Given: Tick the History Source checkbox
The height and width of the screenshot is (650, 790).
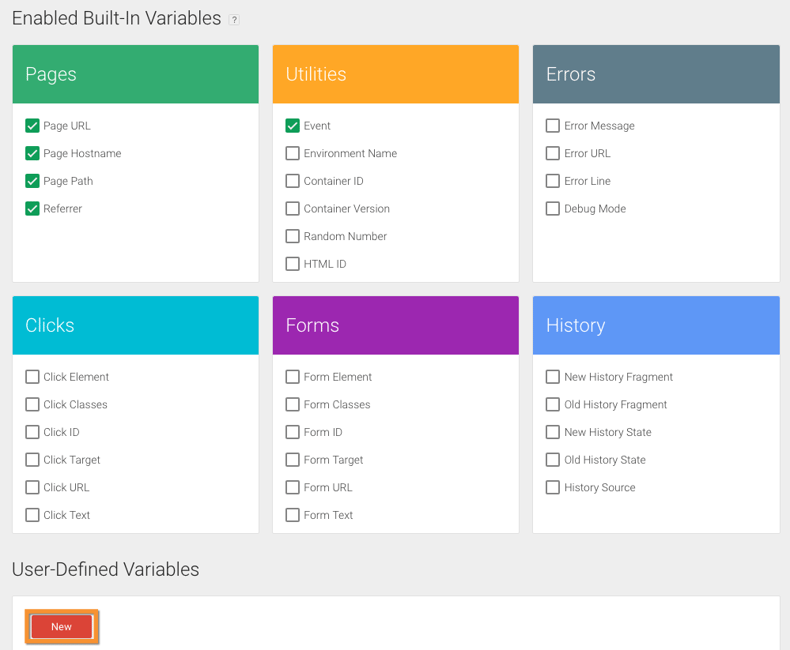Looking at the screenshot, I should coord(552,487).
